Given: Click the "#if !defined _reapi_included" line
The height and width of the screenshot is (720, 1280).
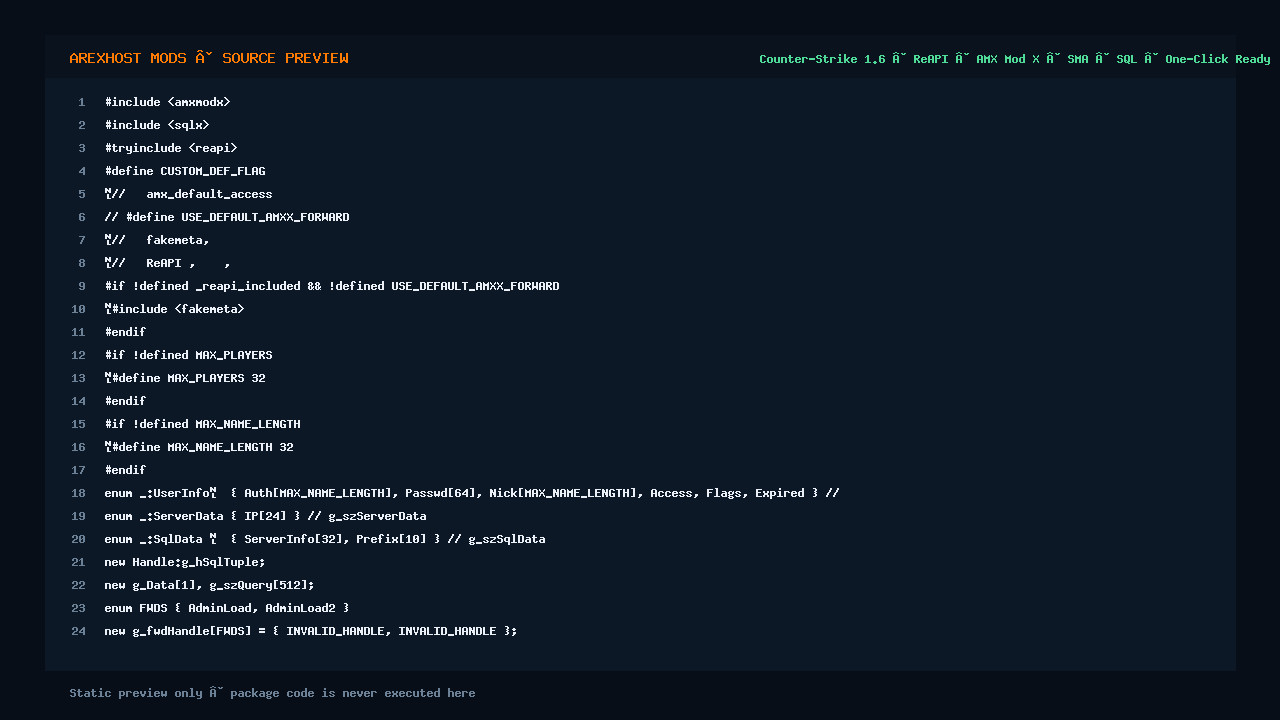Looking at the screenshot, I should click(332, 286).
